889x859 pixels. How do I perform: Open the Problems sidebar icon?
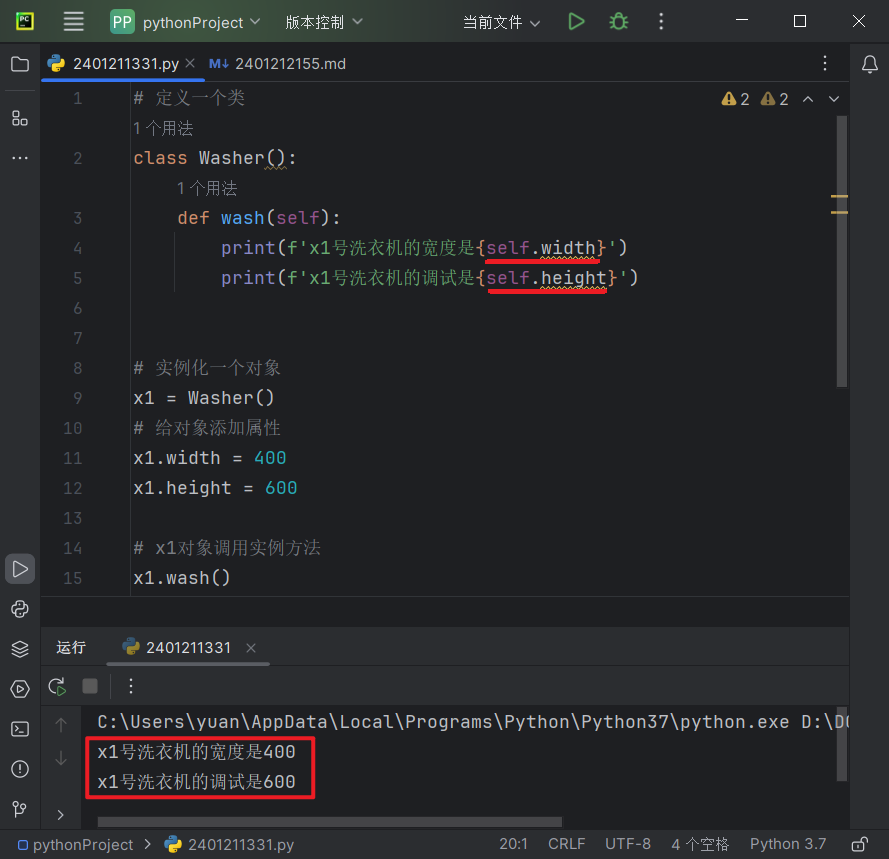click(20, 769)
